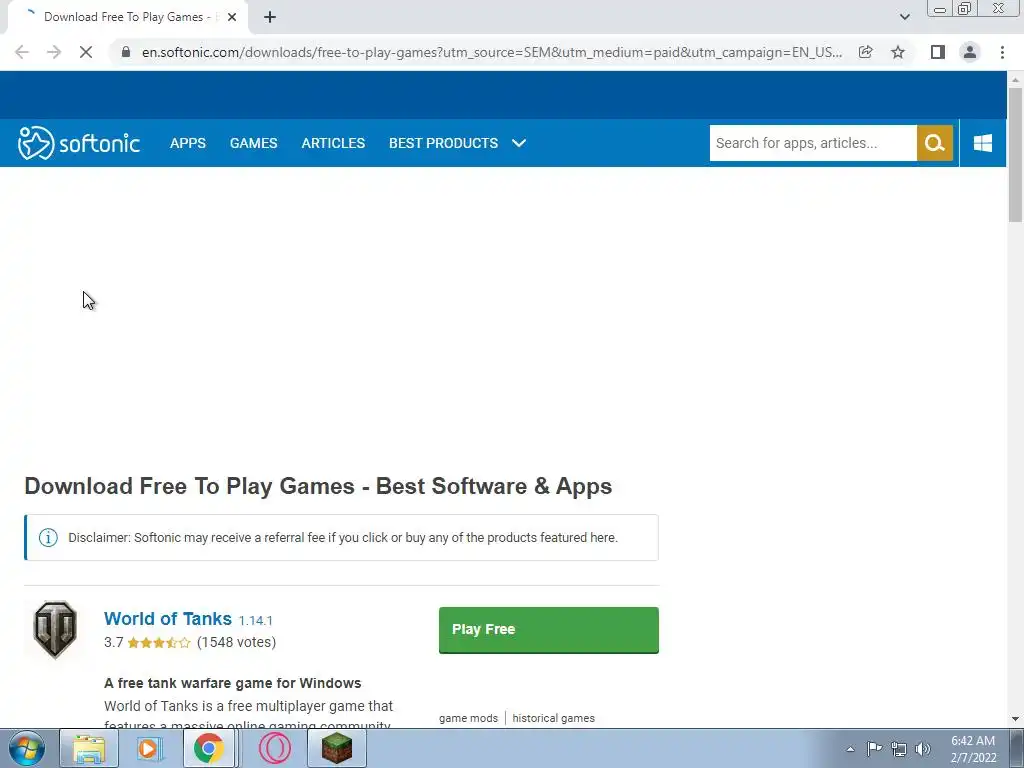Show hidden system tray icons
Screen dimensions: 1024x768
tap(850, 749)
